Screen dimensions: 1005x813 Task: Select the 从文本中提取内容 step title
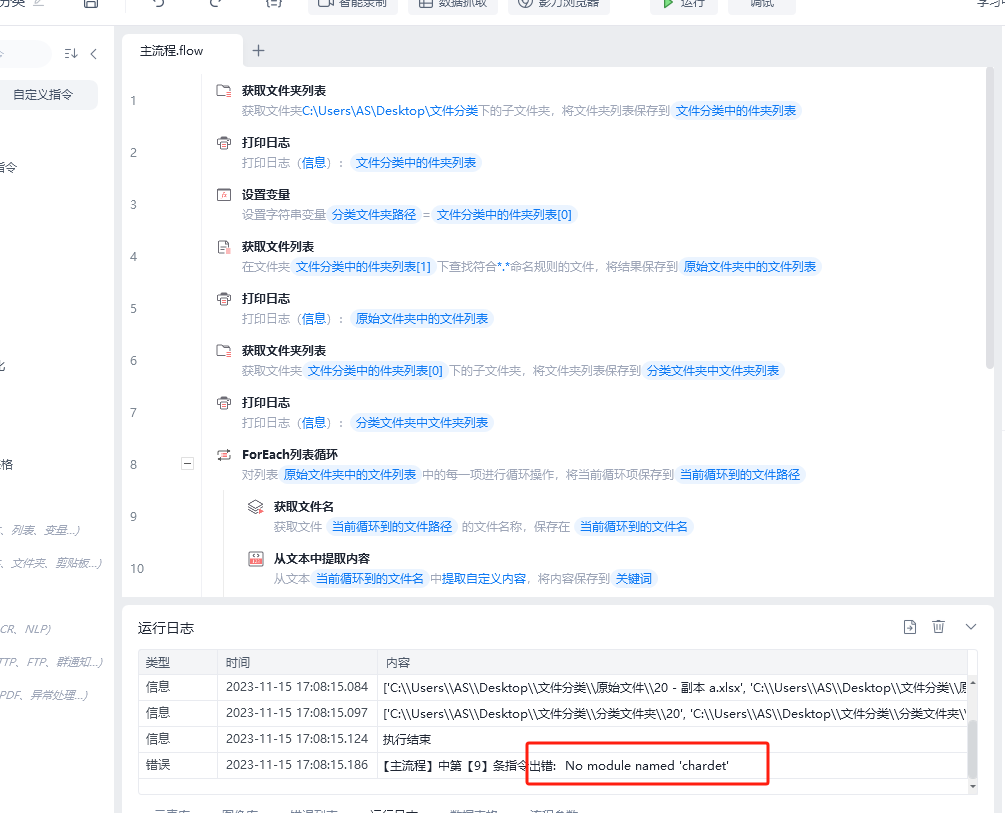tap(322, 558)
